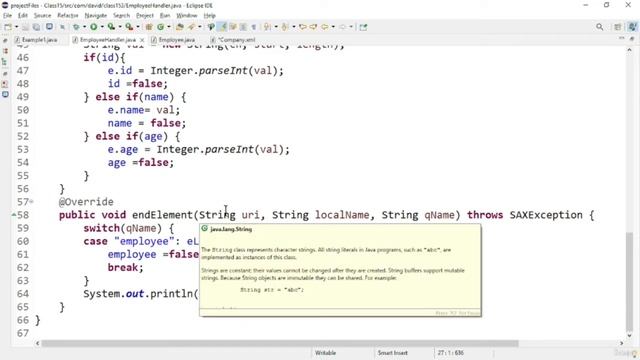Screen dimensions: 640x360
Task: Click '@Override' annotation on line 57
Action: tap(86, 202)
